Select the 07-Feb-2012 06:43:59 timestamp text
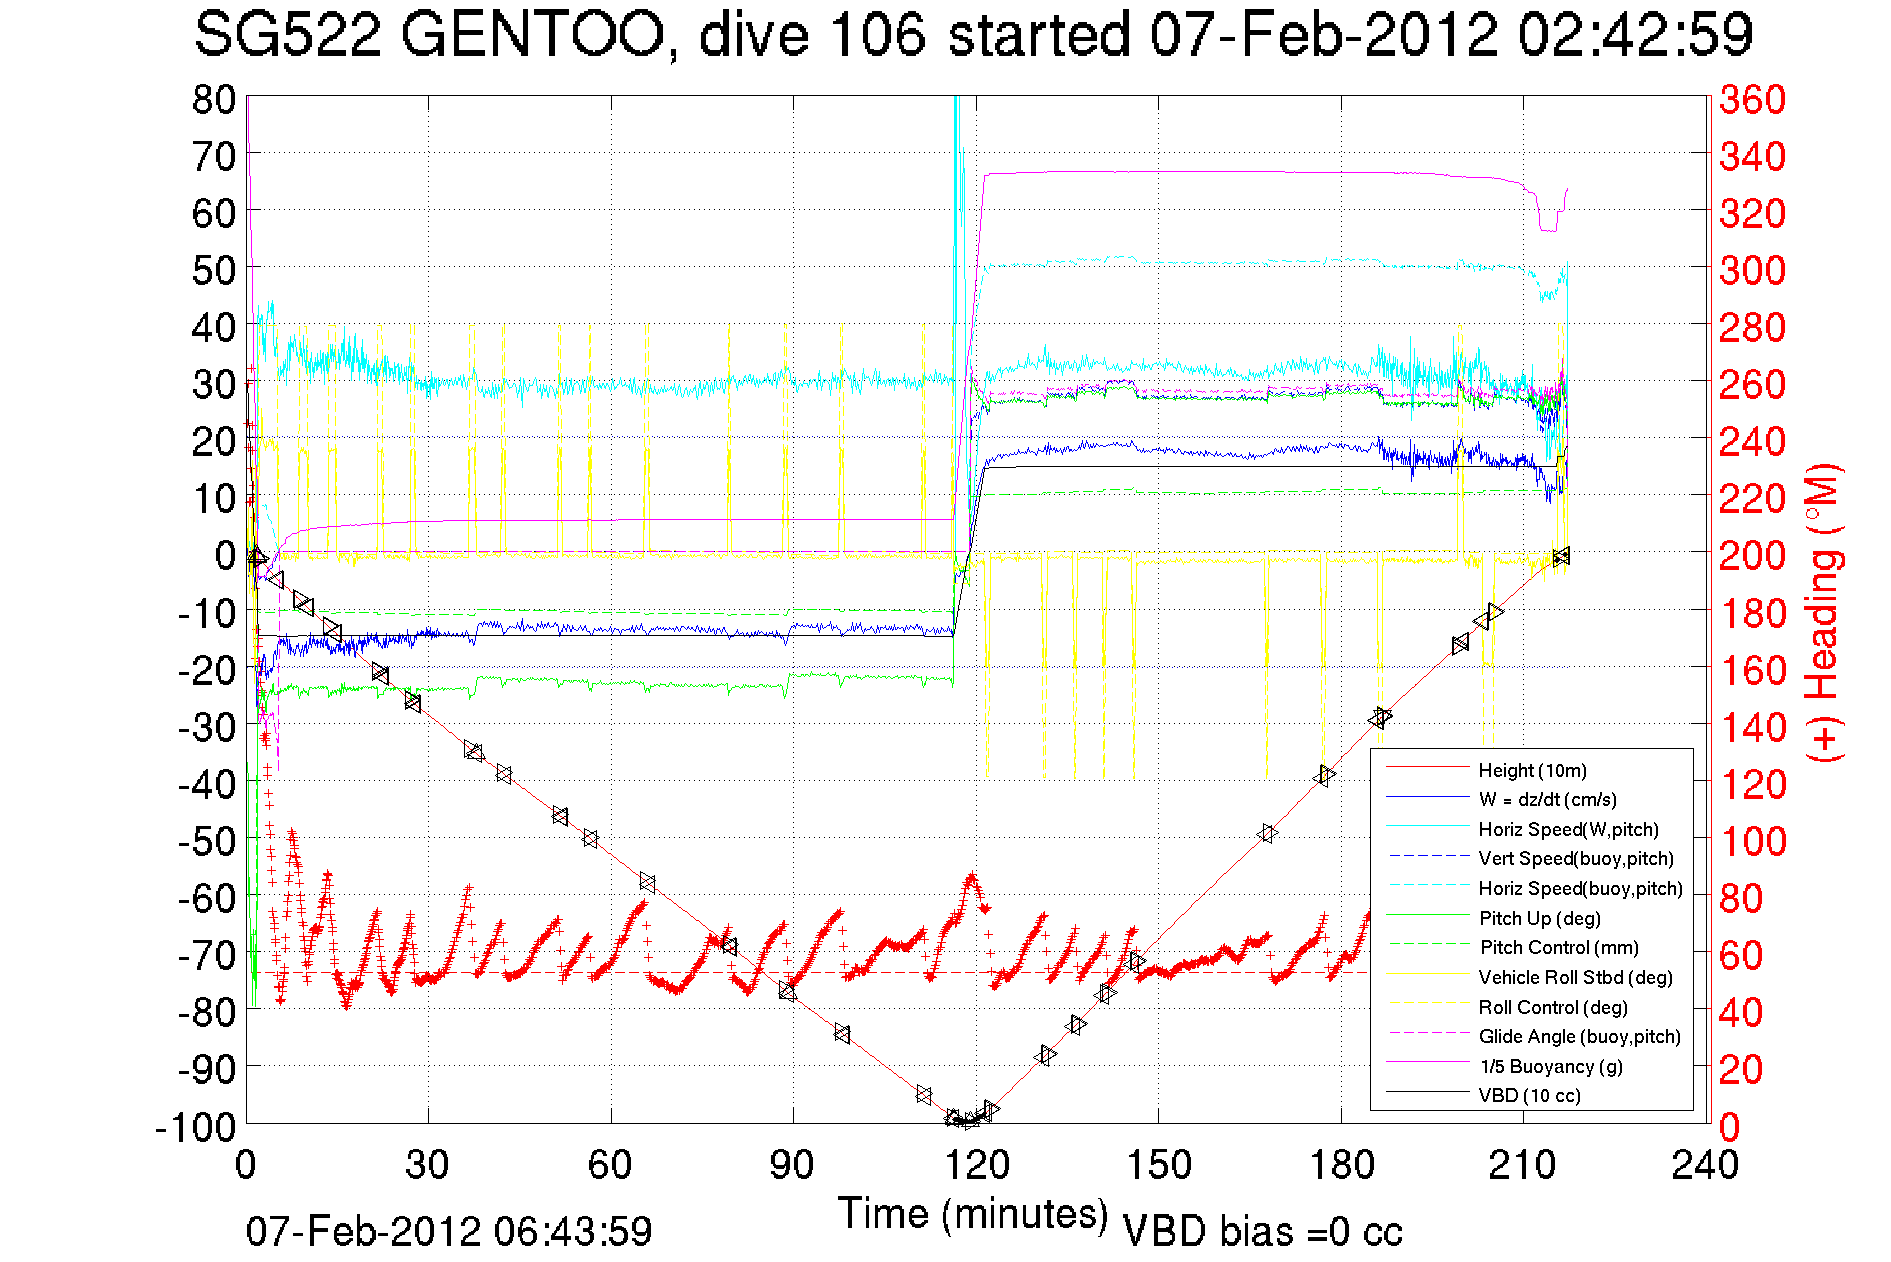1891x1262 pixels. pos(449,1231)
